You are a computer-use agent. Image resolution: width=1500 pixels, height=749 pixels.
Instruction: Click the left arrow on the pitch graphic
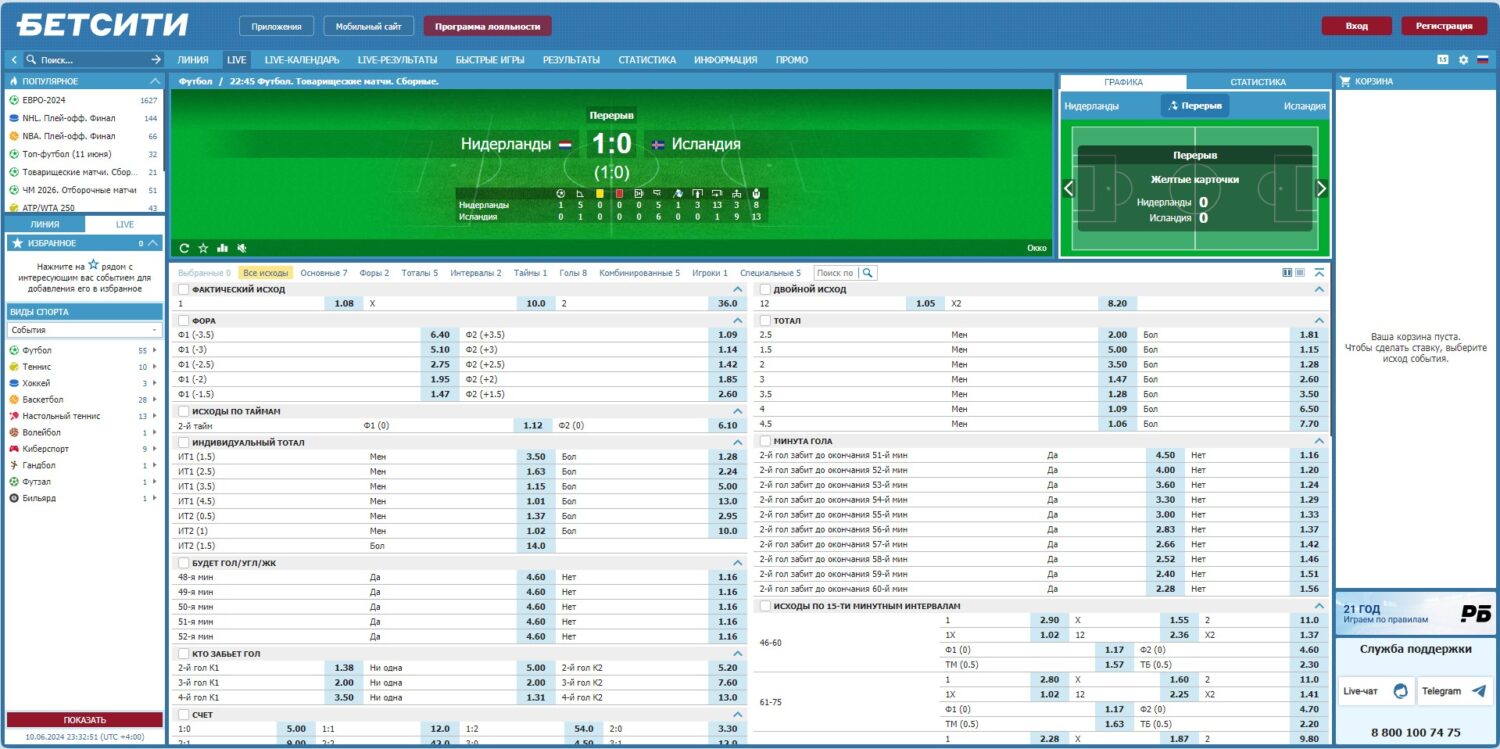click(x=1068, y=188)
